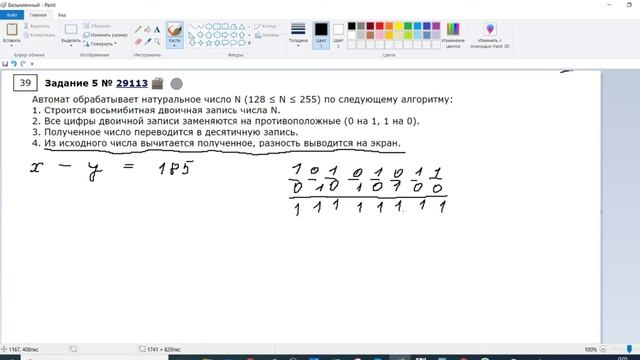640x360 pixels.
Task: Switch to the View (Вид) tab
Action: click(x=62, y=15)
